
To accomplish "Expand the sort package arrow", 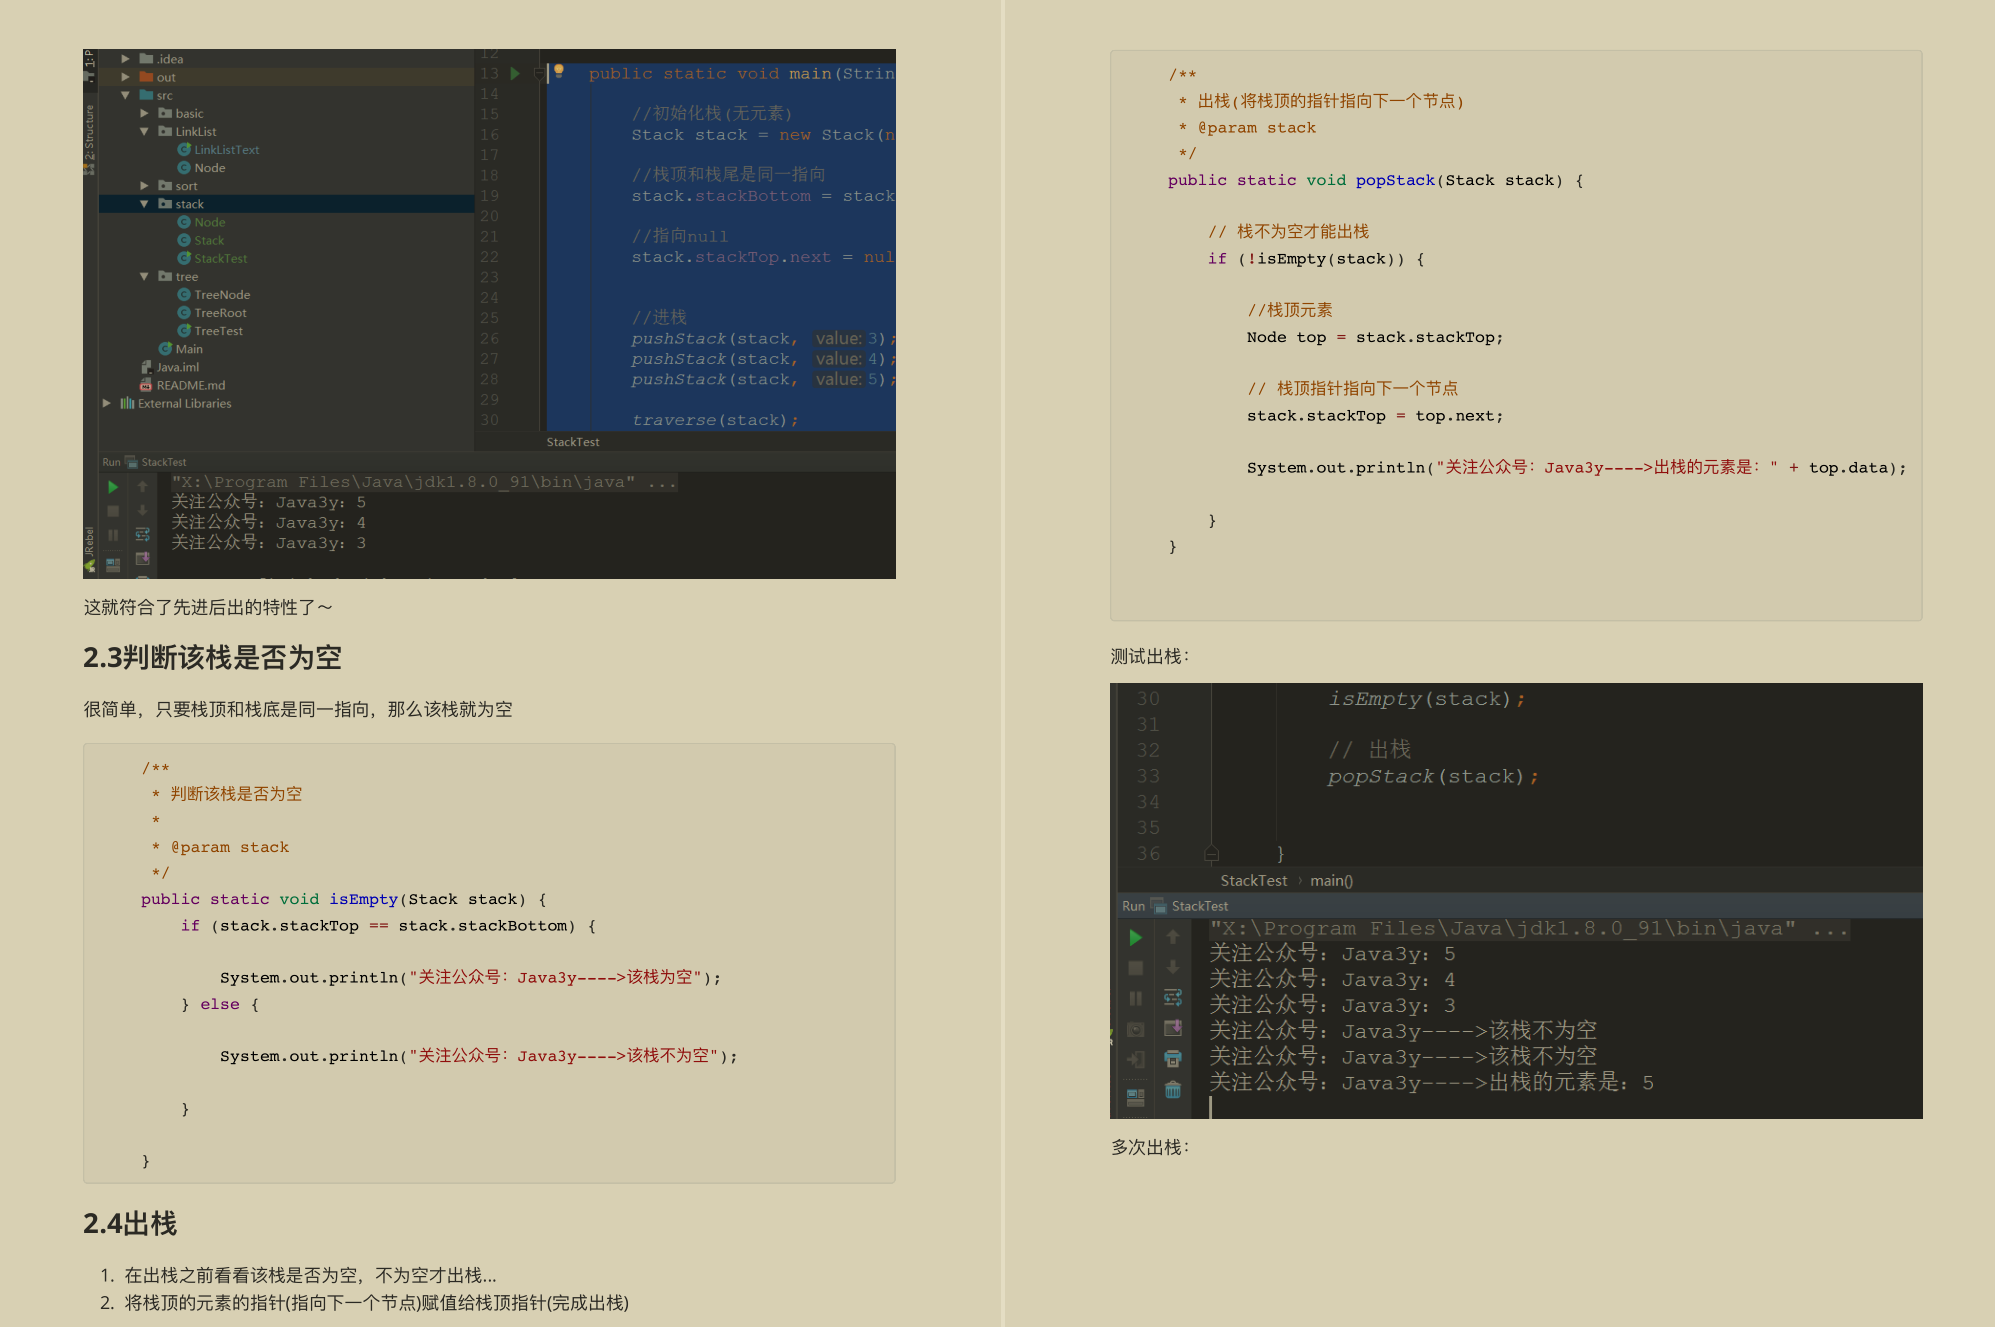I will 144,186.
